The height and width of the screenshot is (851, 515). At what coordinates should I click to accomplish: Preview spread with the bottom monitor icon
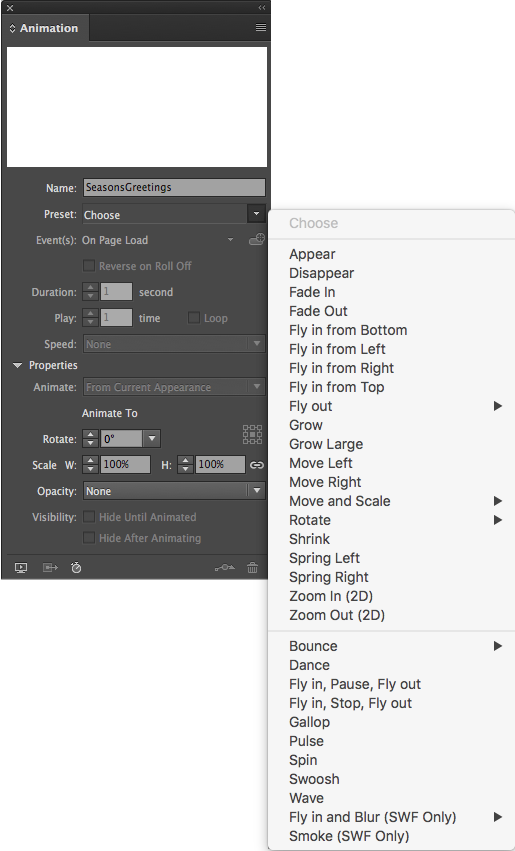pyautogui.click(x=21, y=568)
